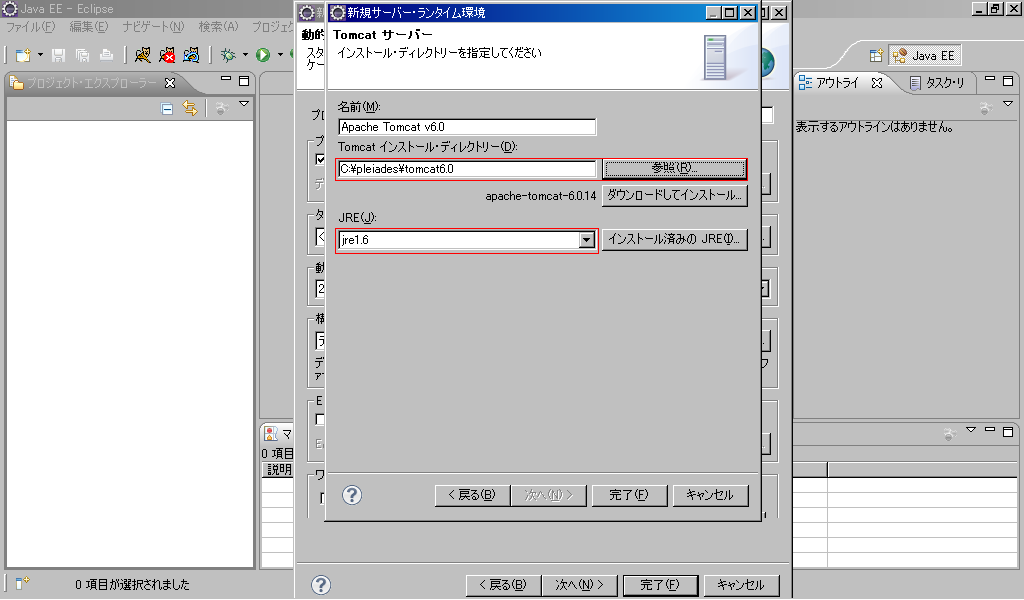This screenshot has width=1024, height=600.
Task: Maximize the outline view panel
Action: tap(1008, 81)
